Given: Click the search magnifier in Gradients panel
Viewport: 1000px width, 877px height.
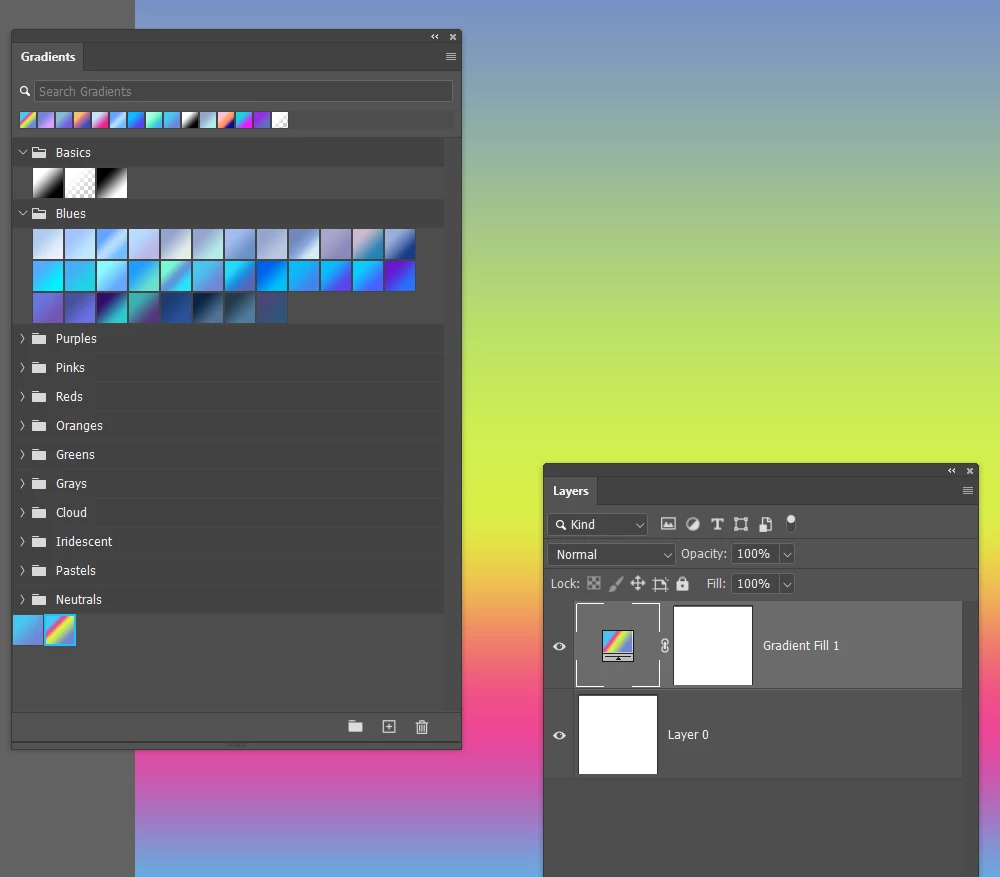Looking at the screenshot, I should [x=25, y=91].
